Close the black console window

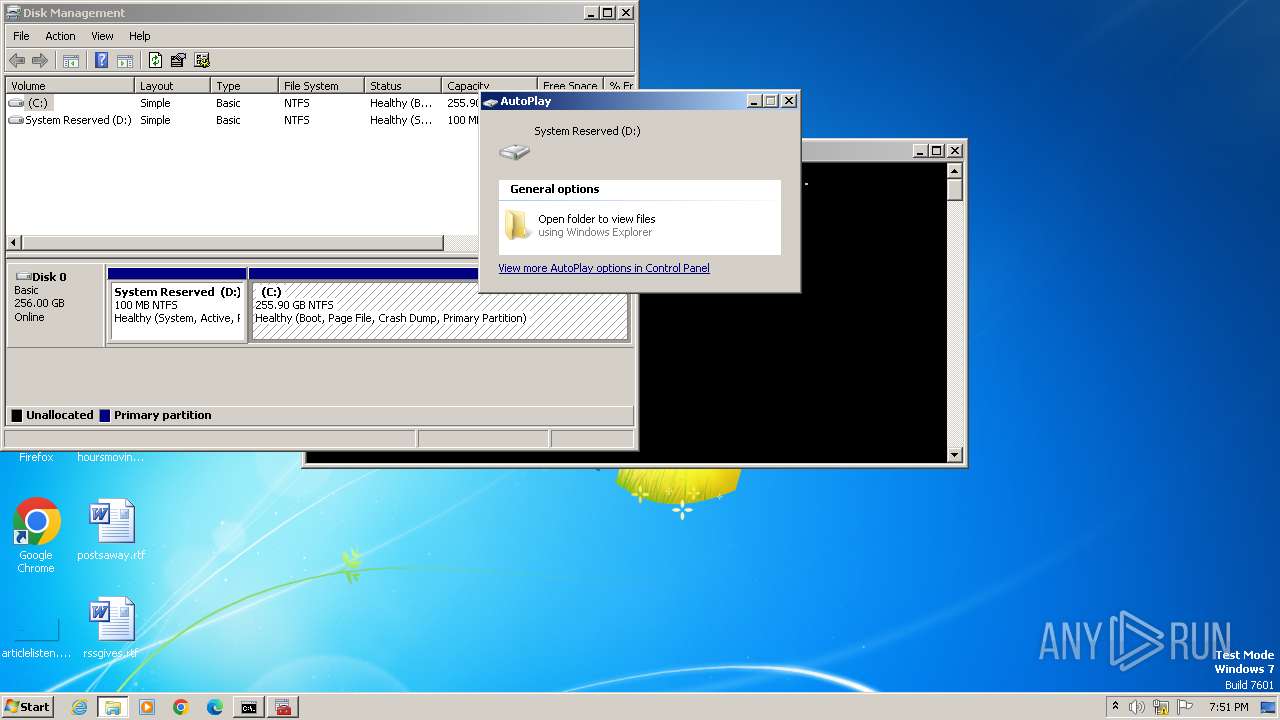click(955, 150)
